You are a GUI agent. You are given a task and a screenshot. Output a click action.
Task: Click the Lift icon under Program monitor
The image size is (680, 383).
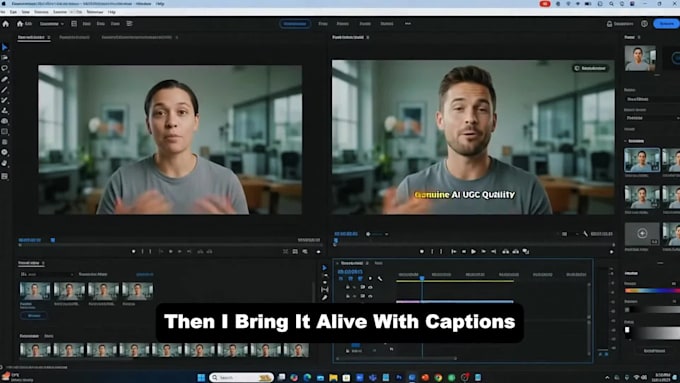click(x=506, y=252)
